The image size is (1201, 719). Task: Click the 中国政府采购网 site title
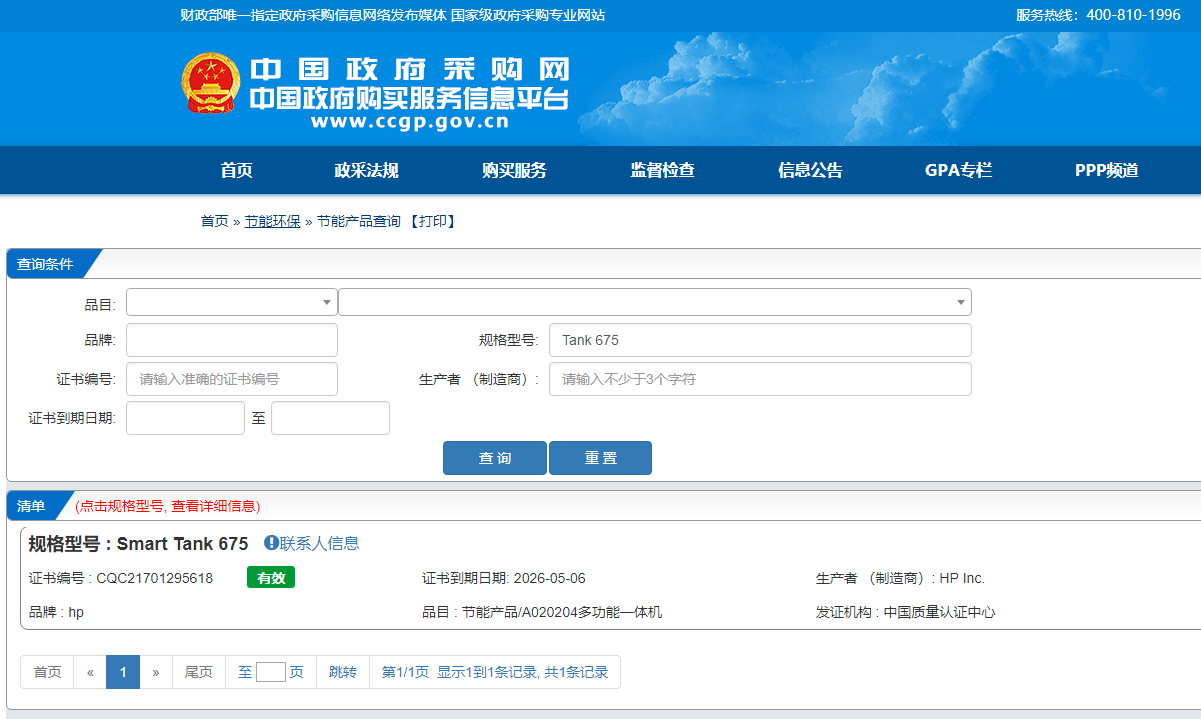coord(410,69)
